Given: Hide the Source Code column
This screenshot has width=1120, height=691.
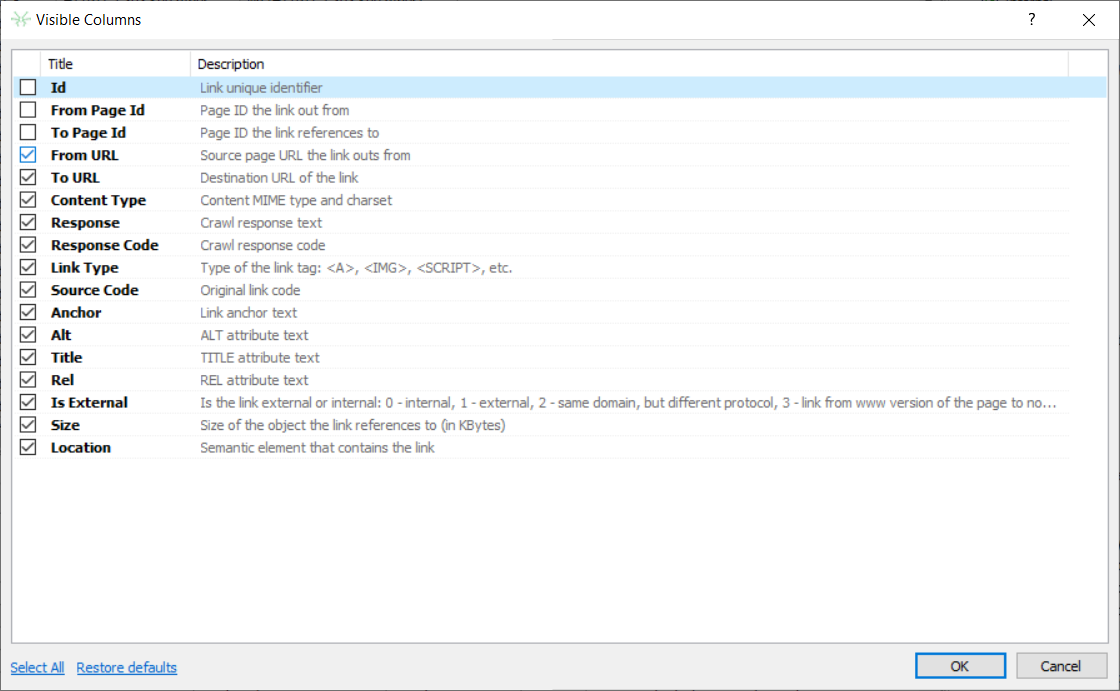Looking at the screenshot, I should point(28,290).
